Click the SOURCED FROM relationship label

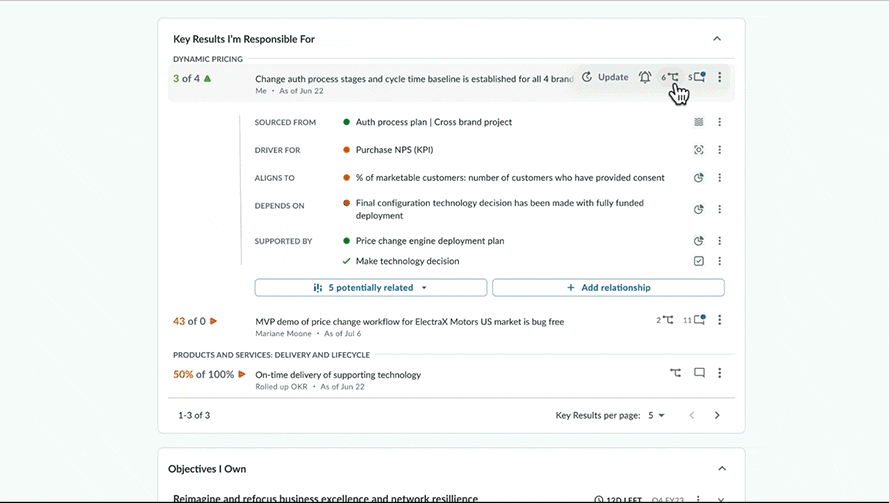point(285,122)
